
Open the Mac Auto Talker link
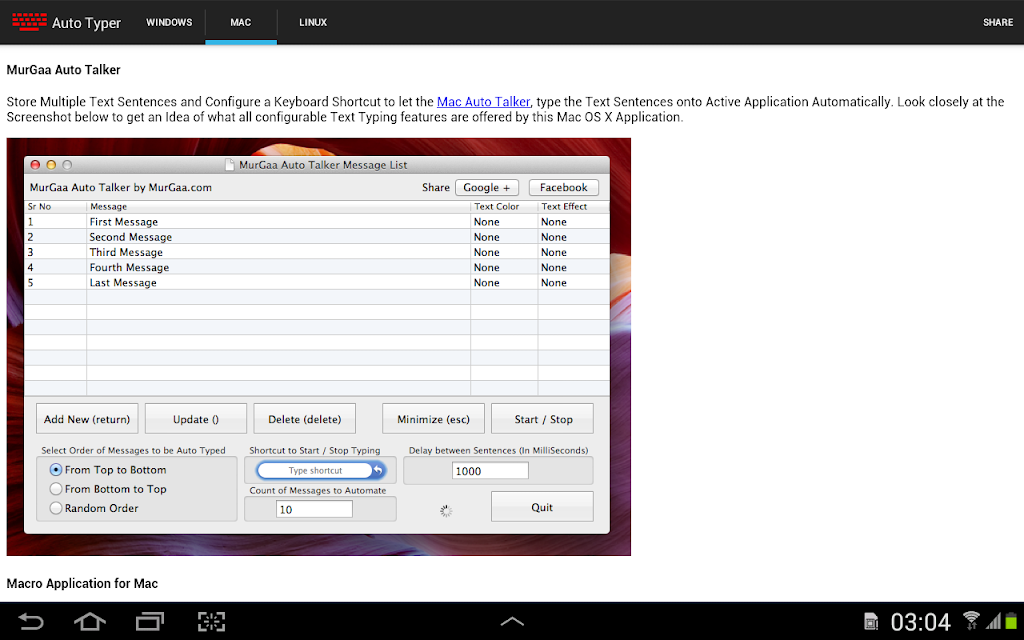point(483,102)
